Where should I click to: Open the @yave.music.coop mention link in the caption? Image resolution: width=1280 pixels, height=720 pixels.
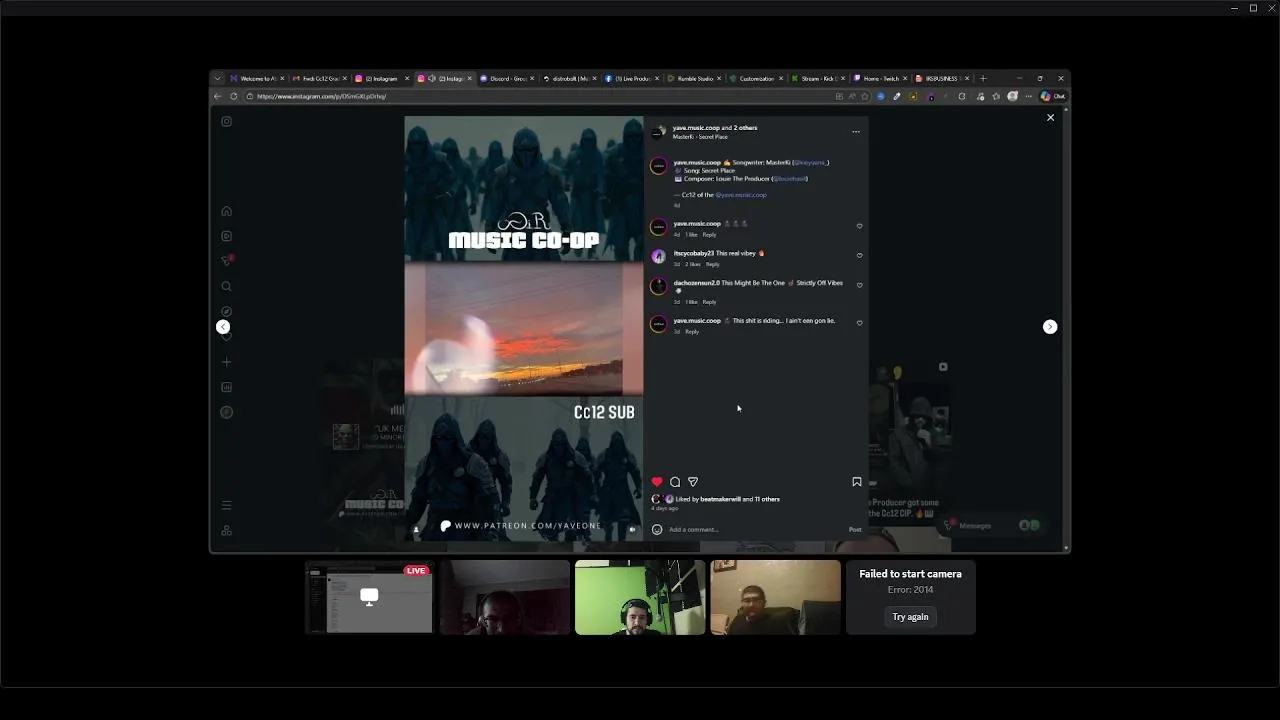741,195
